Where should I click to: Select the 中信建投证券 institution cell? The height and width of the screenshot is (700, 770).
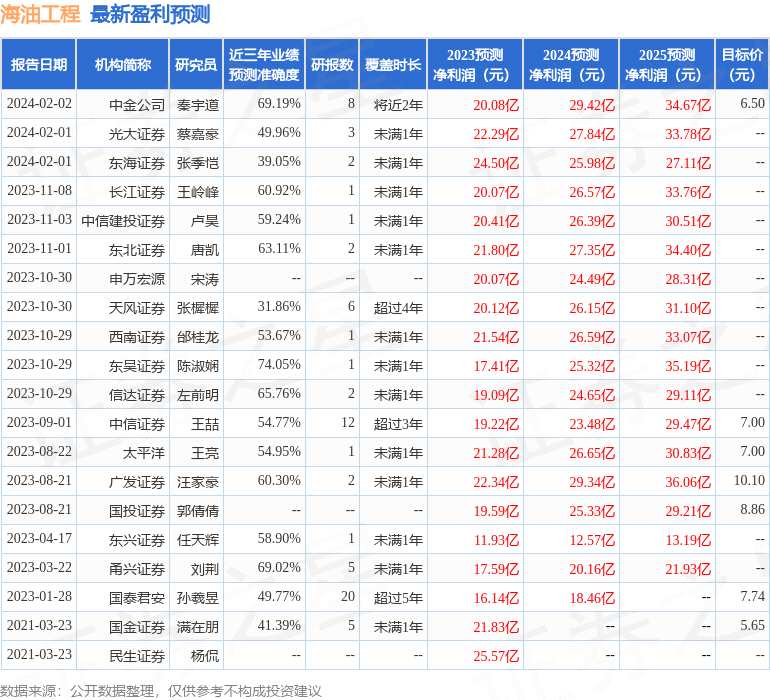pos(123,221)
